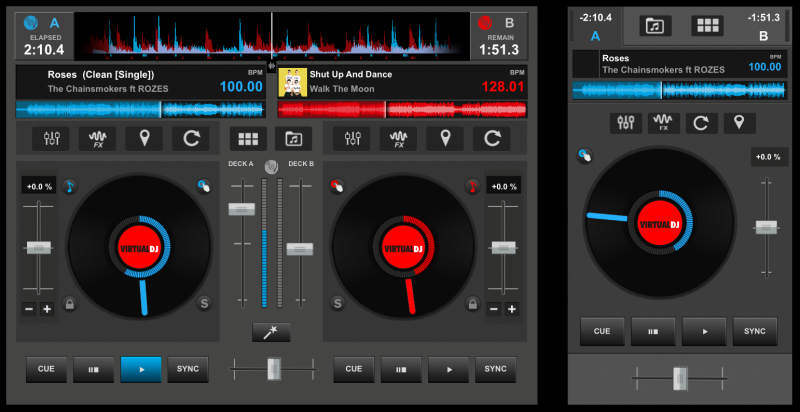Toggle the pitch lock padlock on Deck B
This screenshot has width=800, height=412.
(x=472, y=304)
